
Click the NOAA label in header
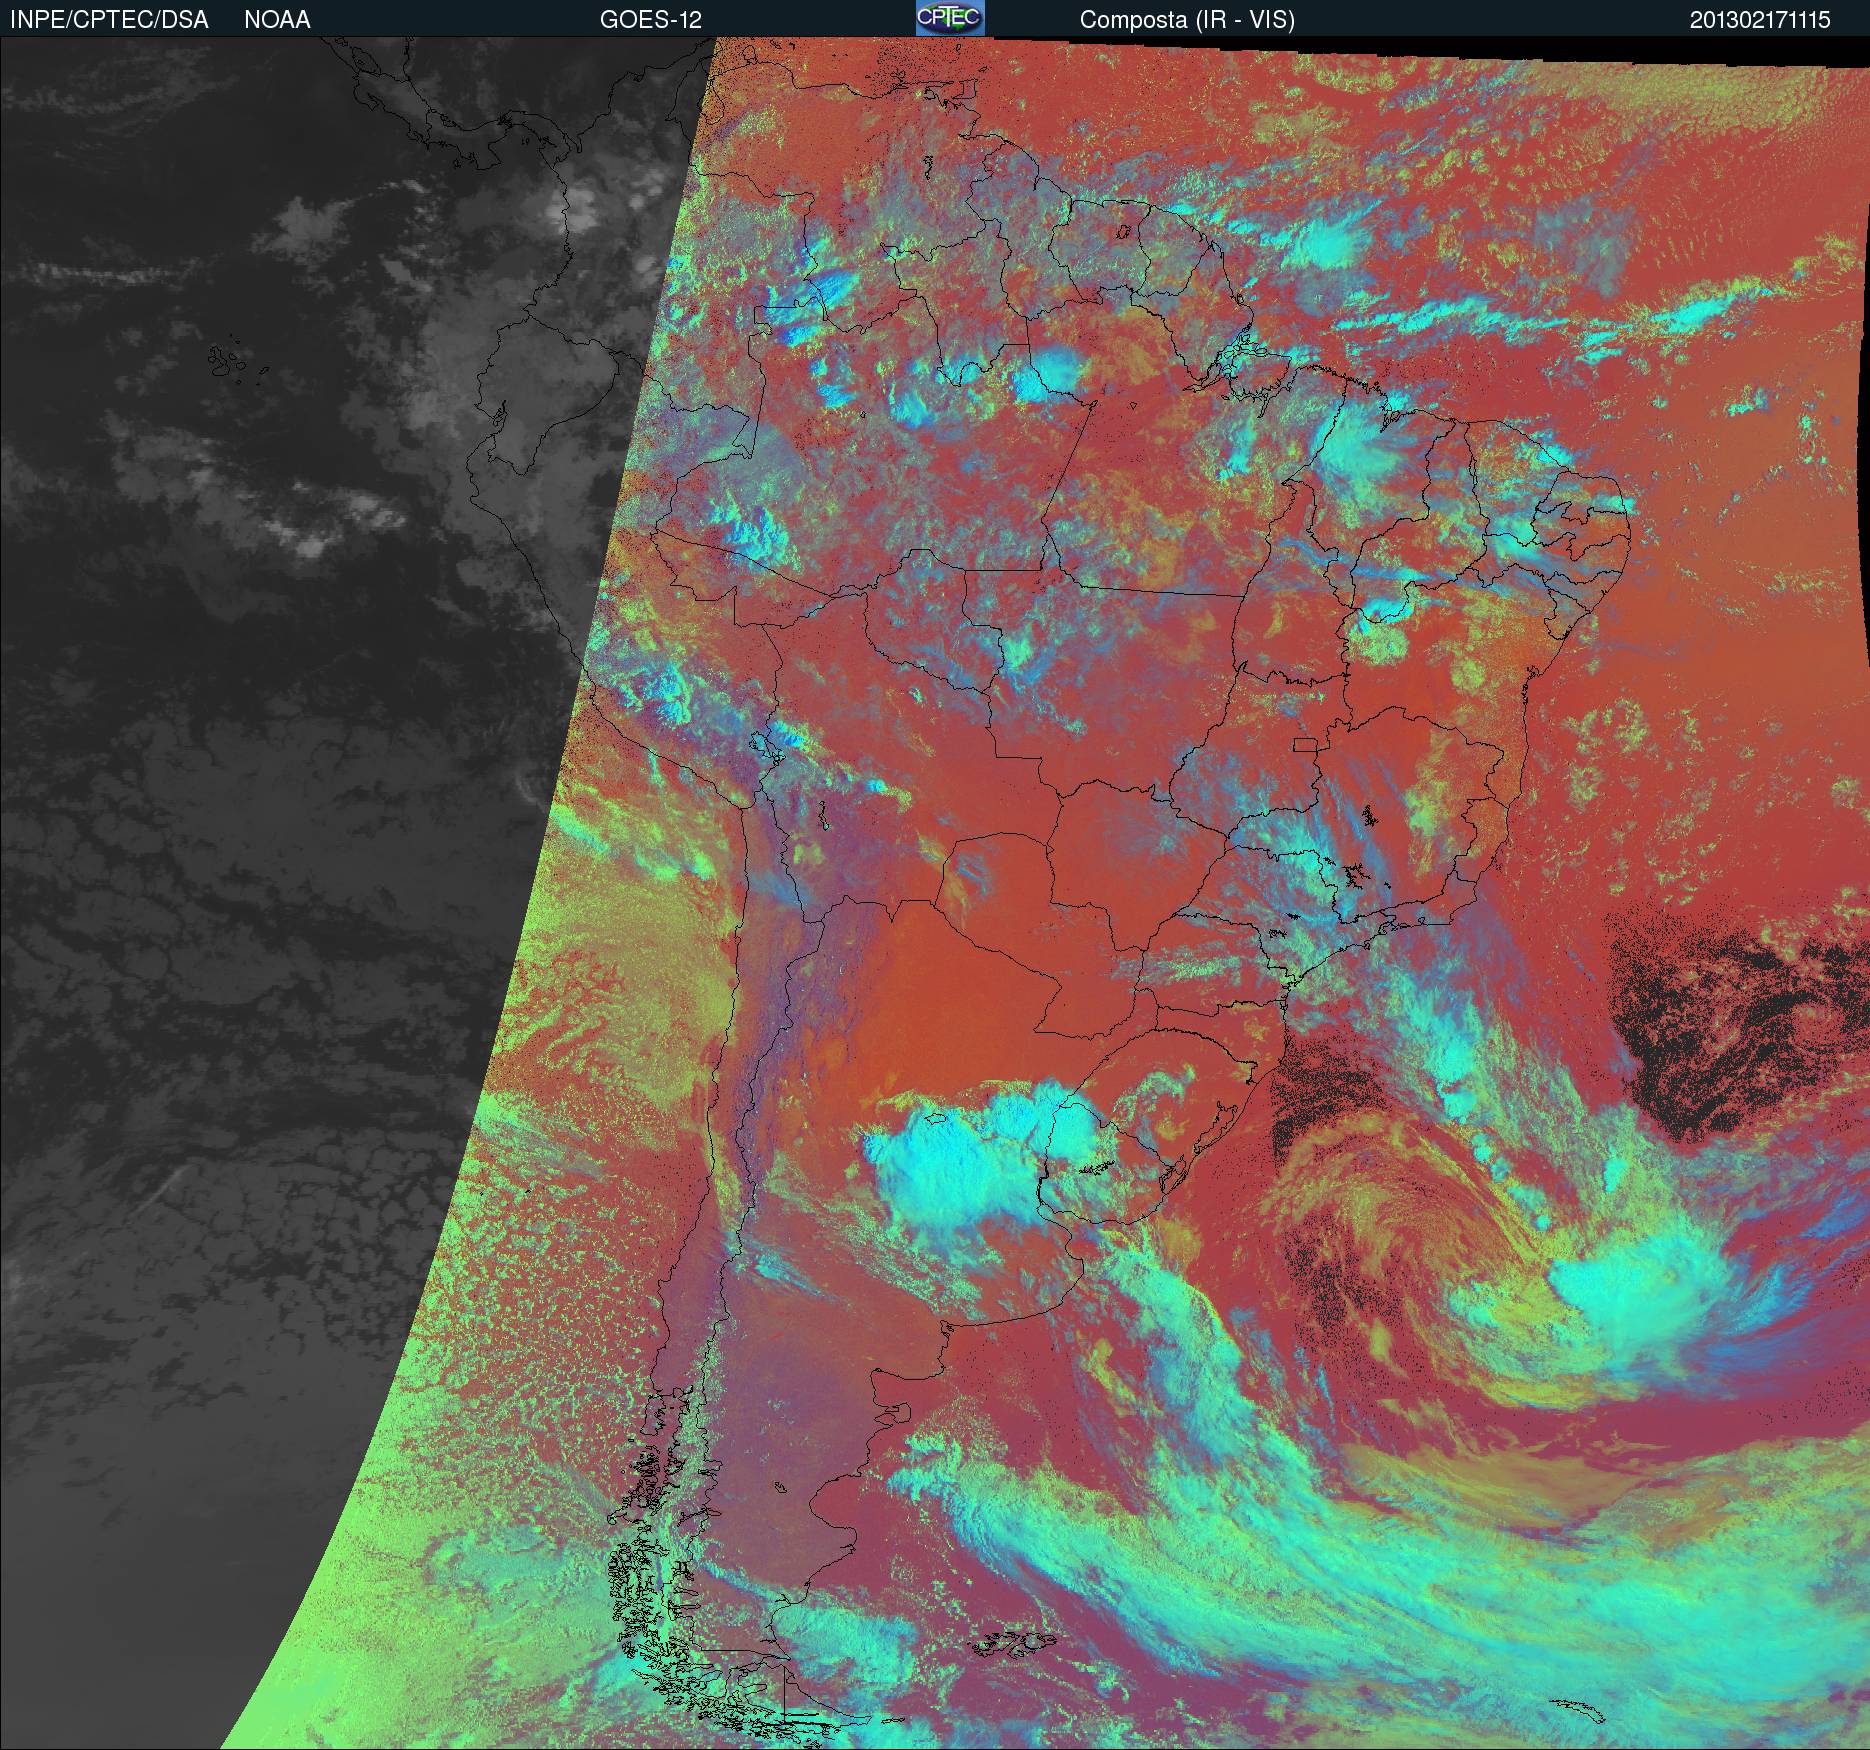[x=277, y=20]
